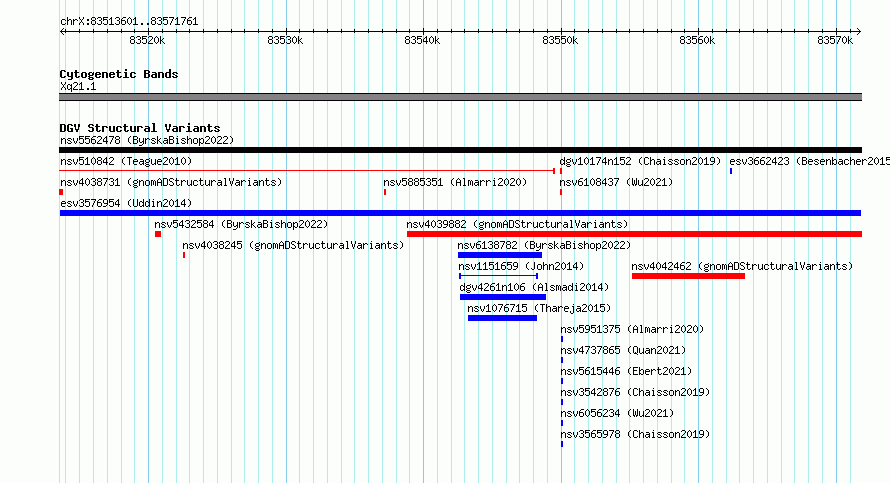The image size is (890, 483).
Task: Open nsv1076715 (Thareja2015) label
Action: (x=539, y=308)
